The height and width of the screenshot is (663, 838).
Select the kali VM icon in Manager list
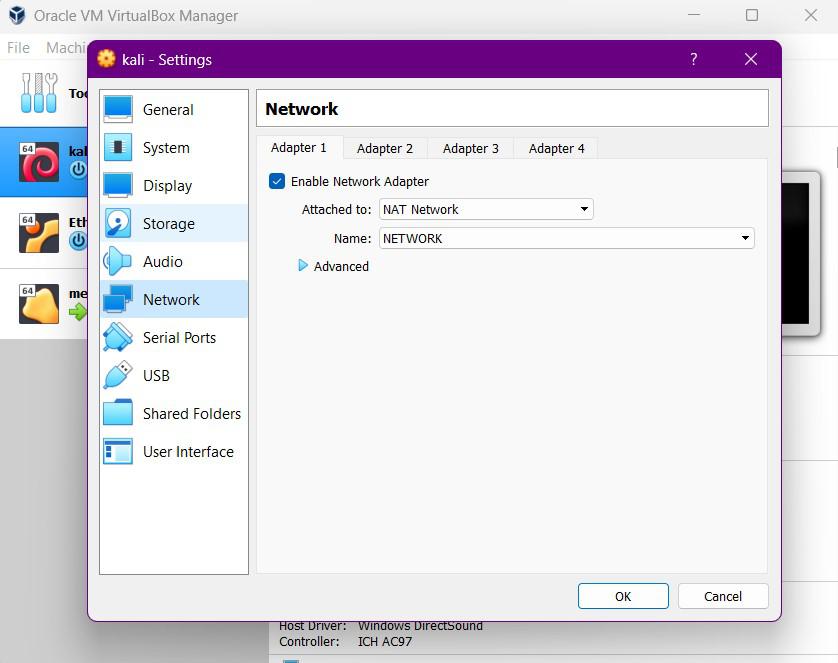38,161
